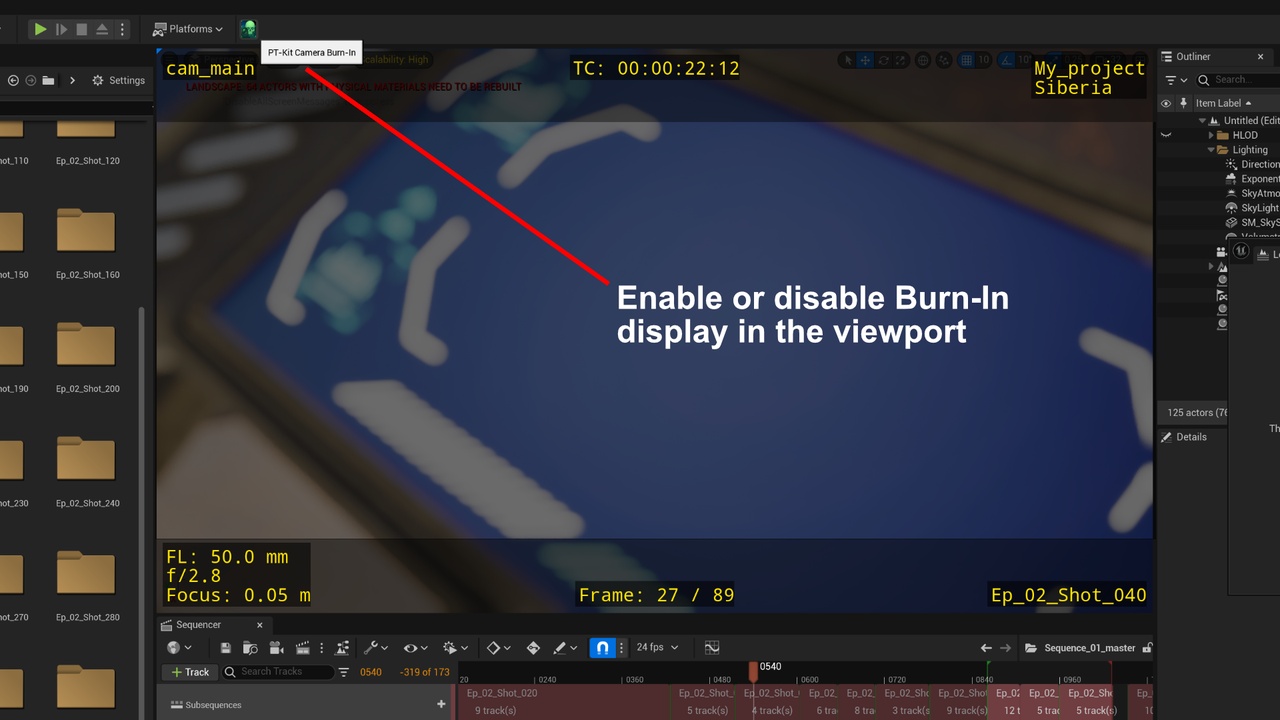Click the frame skip playback button

pos(62,29)
